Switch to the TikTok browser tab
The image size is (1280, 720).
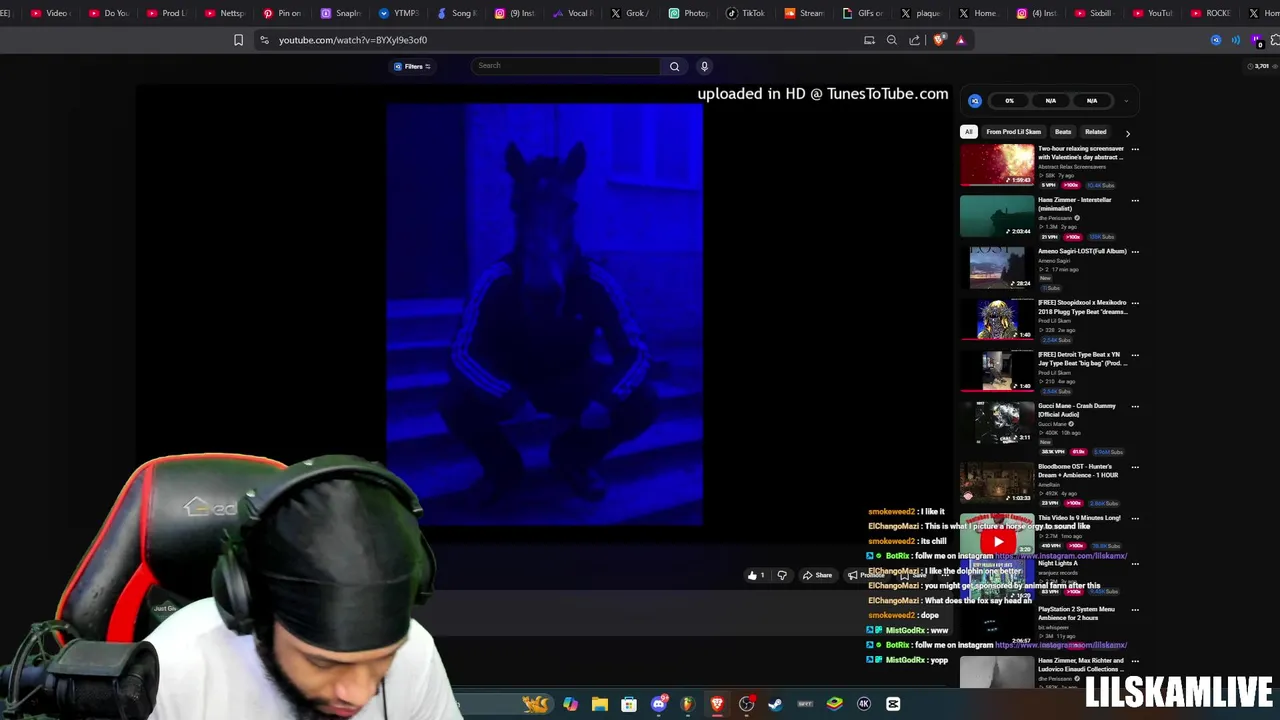(745, 13)
